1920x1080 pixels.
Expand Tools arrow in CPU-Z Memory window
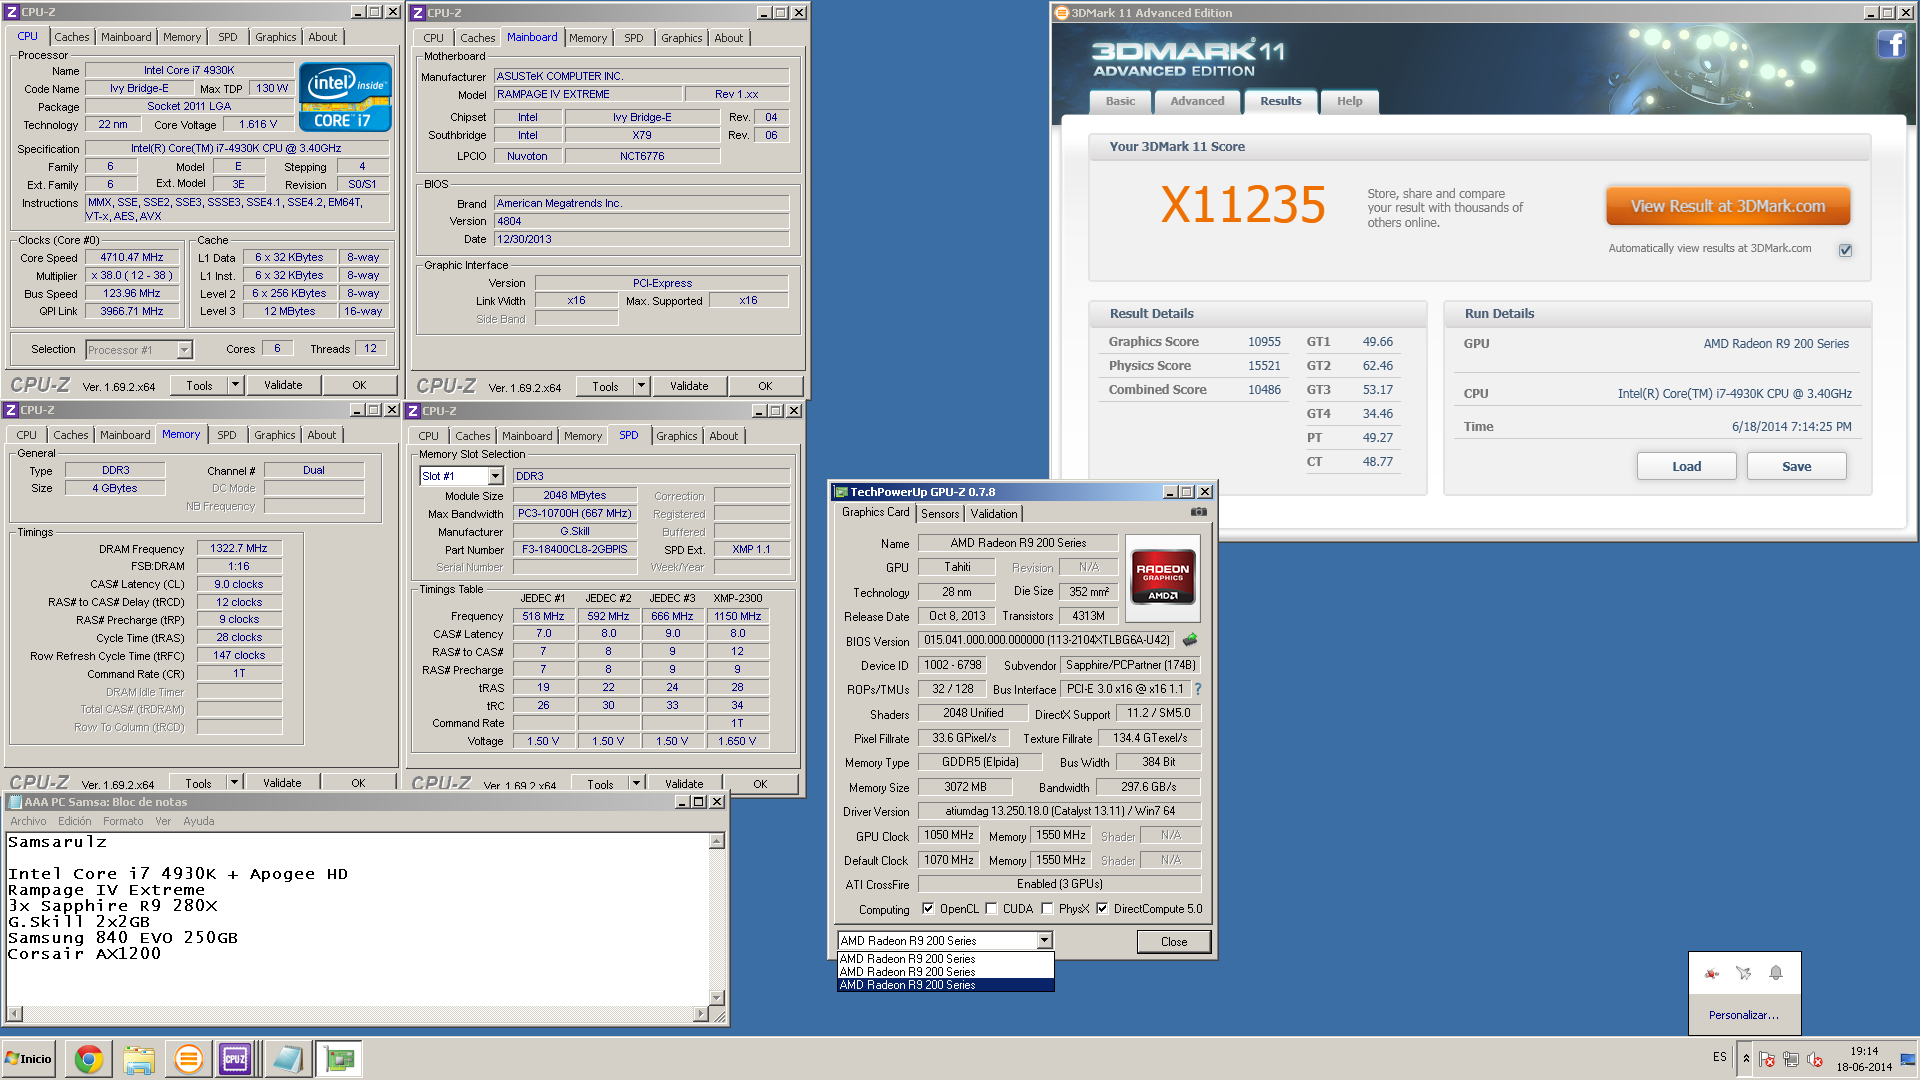[x=234, y=783]
